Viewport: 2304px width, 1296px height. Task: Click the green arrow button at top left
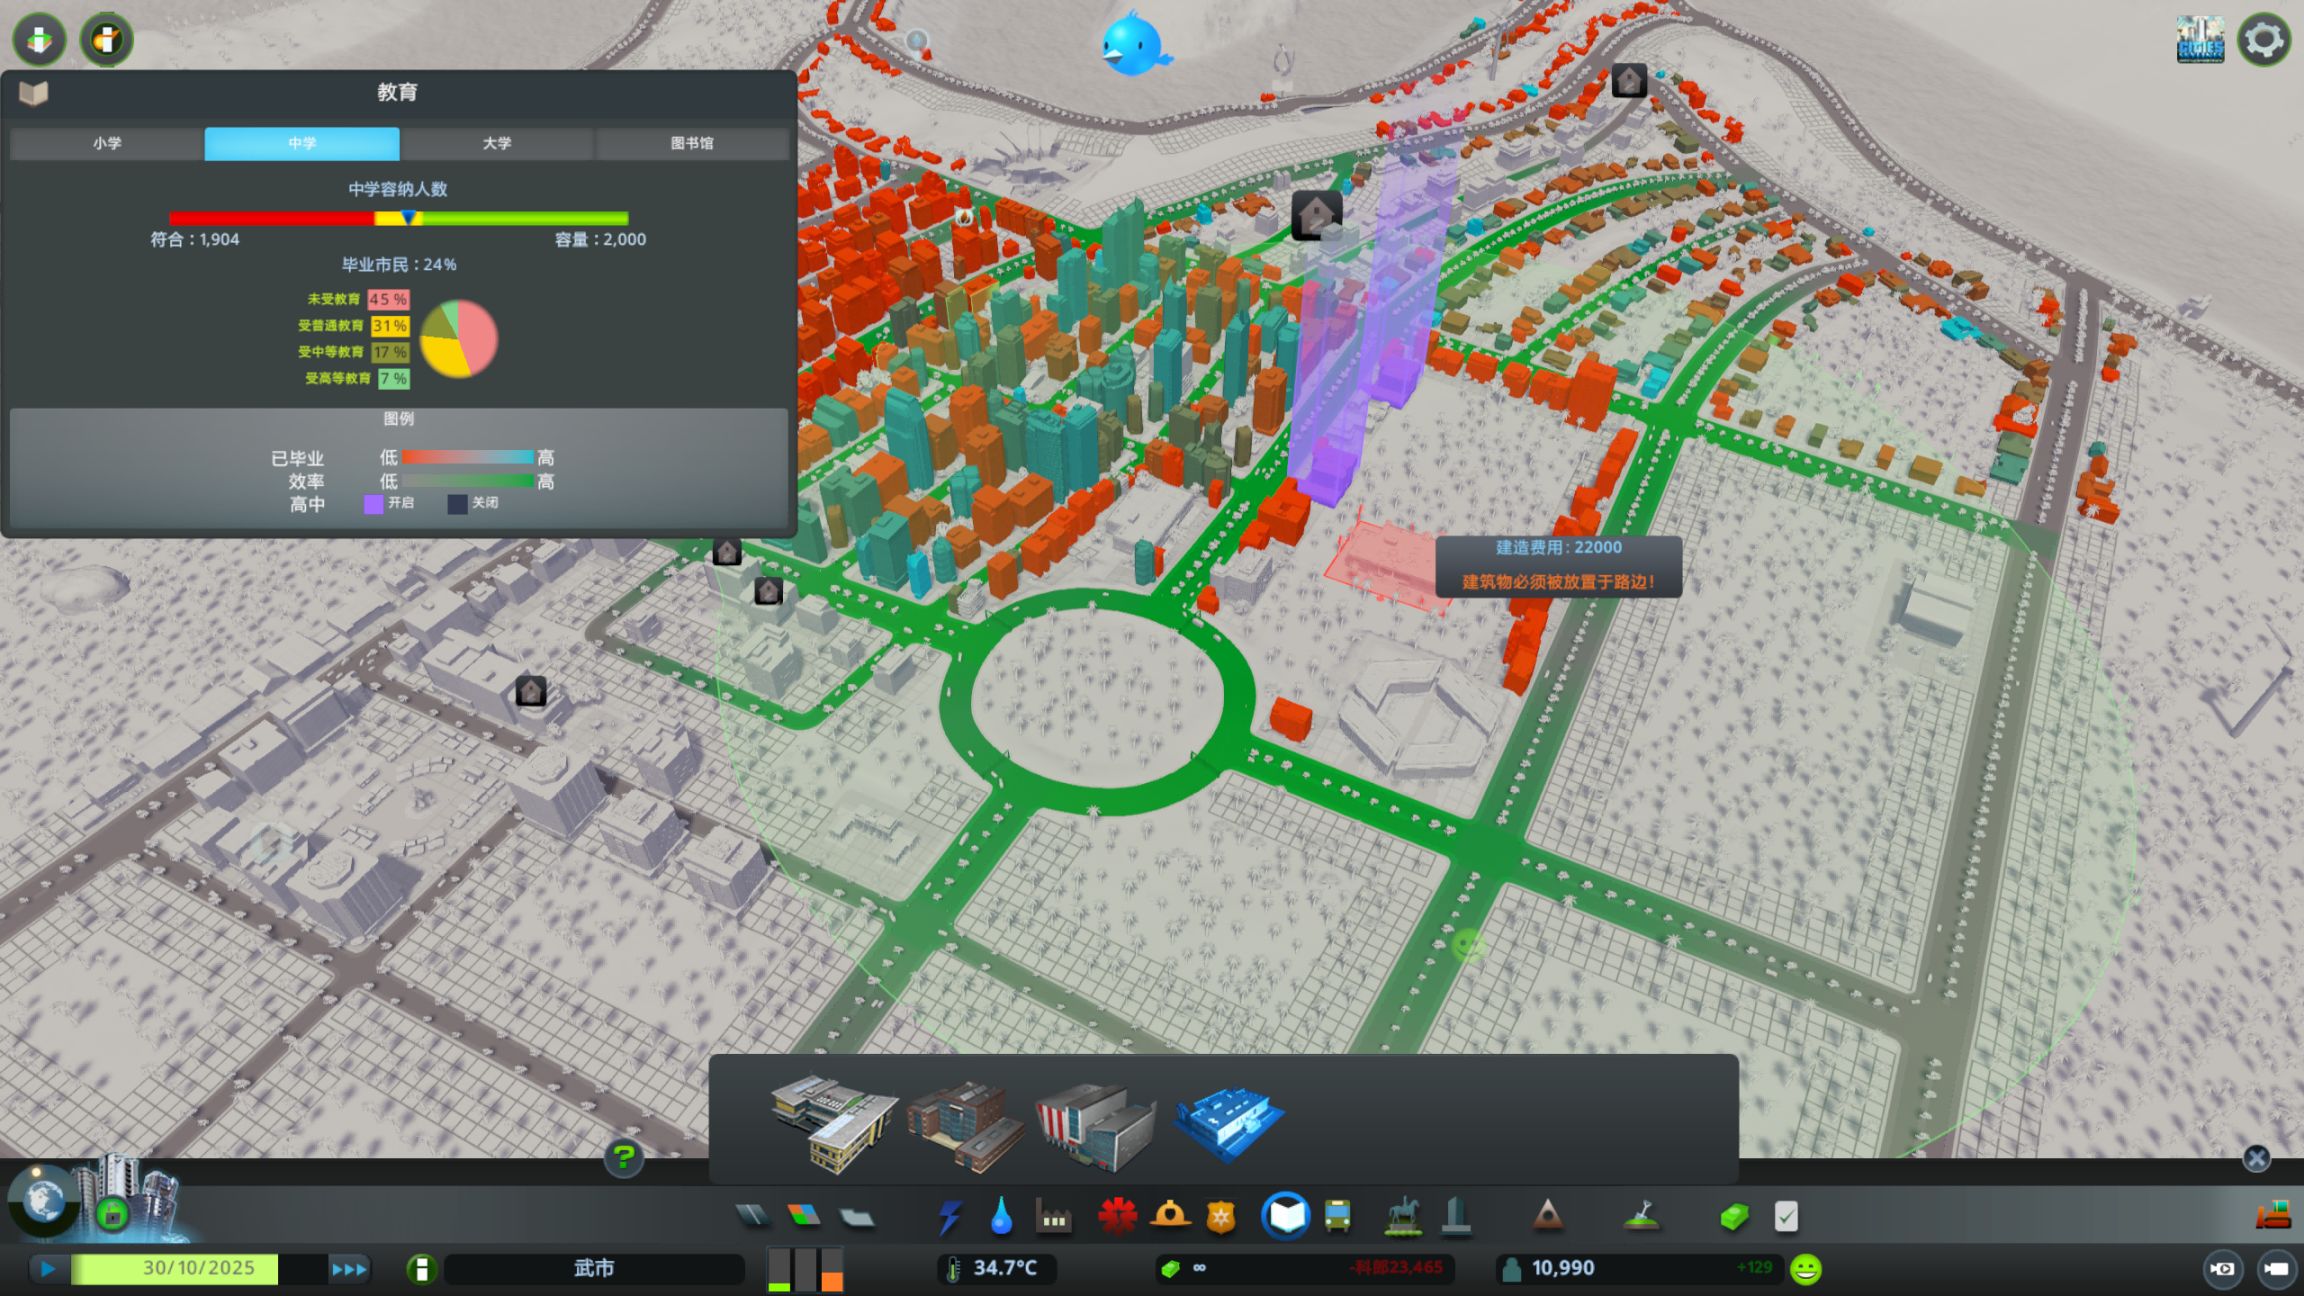(x=39, y=40)
